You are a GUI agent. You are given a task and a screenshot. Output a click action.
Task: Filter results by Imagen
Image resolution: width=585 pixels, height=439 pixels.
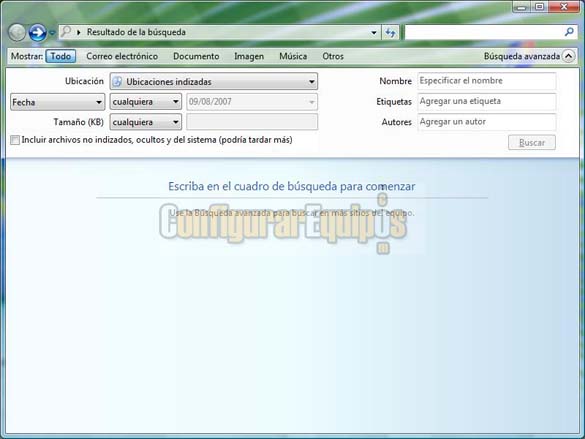(249, 56)
